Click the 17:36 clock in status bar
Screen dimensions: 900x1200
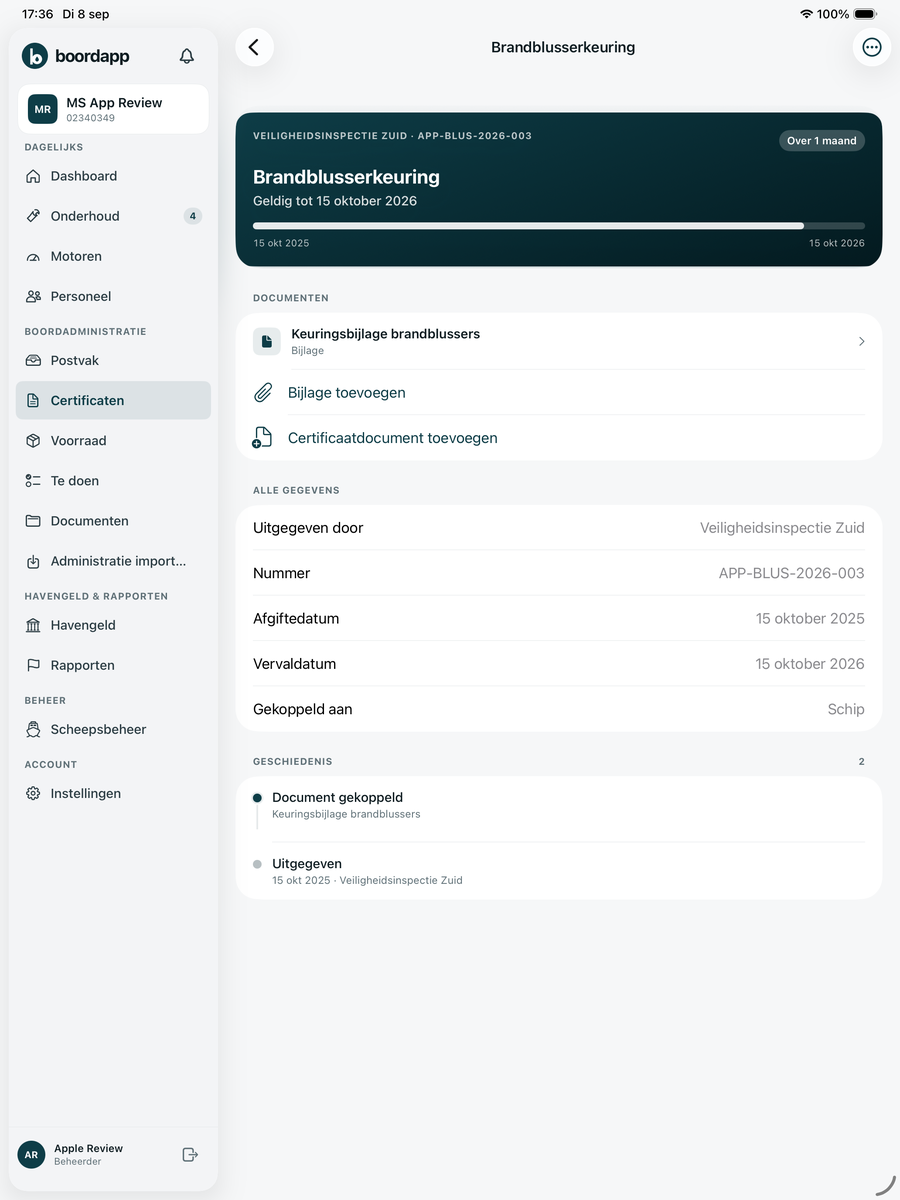coord(37,14)
